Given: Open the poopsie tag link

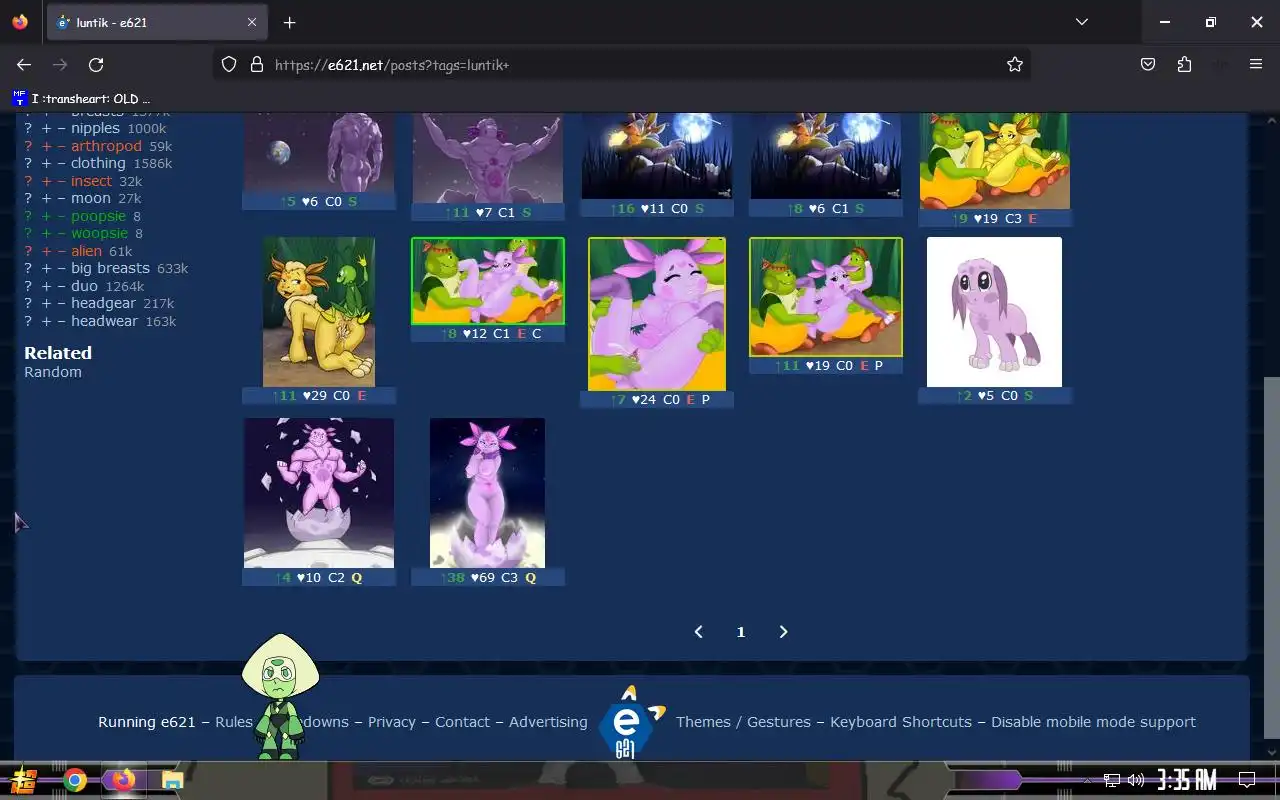Looking at the screenshot, I should coord(98,216).
